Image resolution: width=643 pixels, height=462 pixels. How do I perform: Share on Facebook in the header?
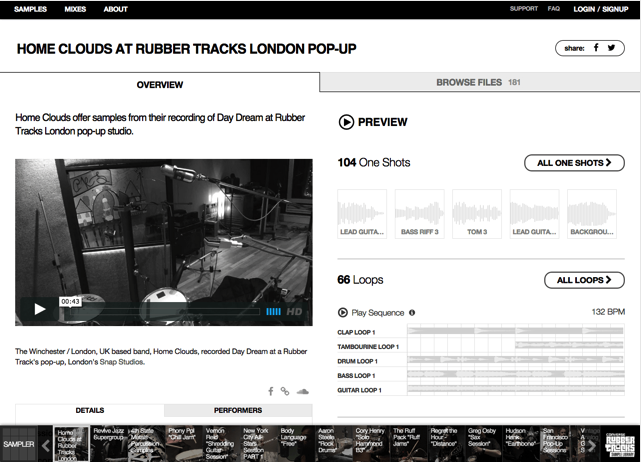point(596,47)
